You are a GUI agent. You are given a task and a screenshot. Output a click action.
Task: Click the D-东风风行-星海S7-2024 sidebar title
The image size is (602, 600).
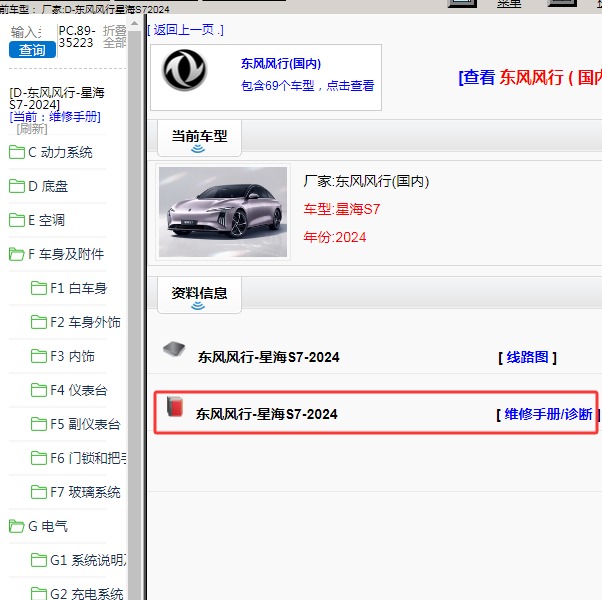coord(57,98)
